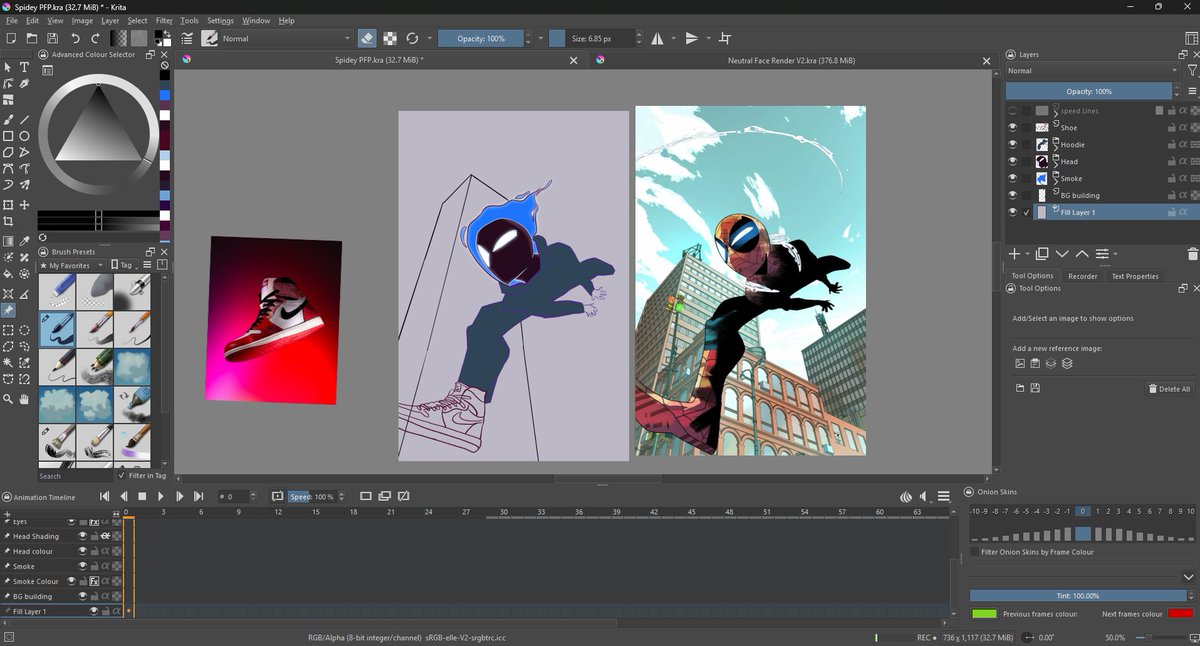This screenshot has height=646, width=1200.
Task: Select the Freehand Brush tool
Action: coord(8,119)
